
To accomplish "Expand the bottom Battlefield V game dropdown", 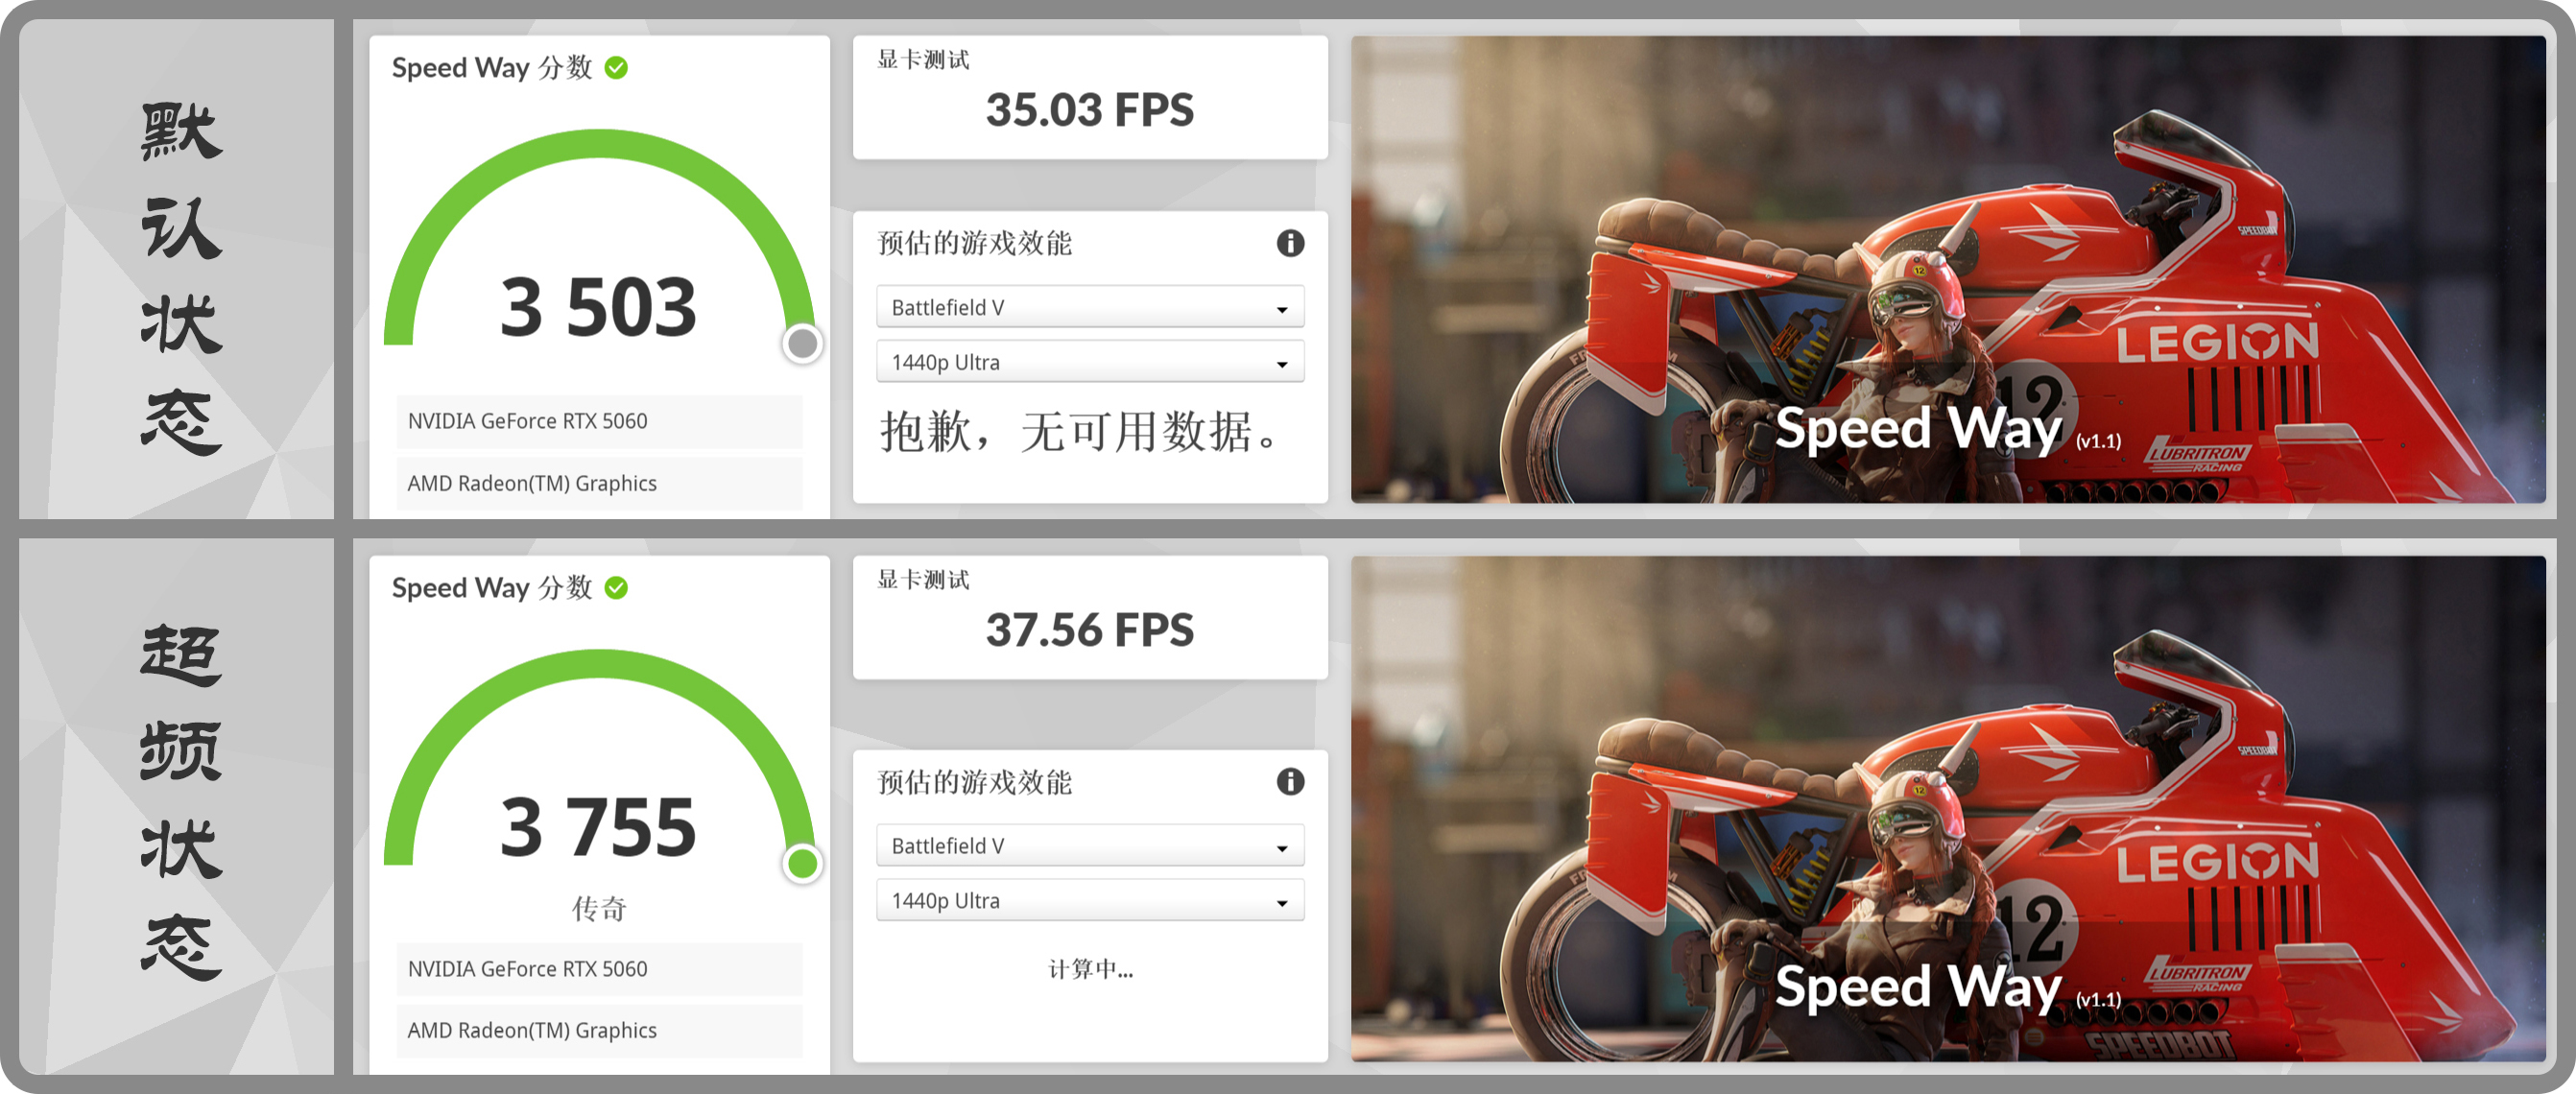I will (1090, 846).
